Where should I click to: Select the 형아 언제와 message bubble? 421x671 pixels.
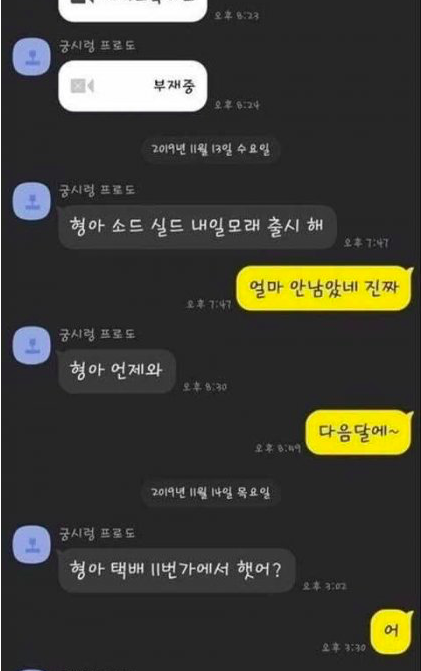coord(117,371)
